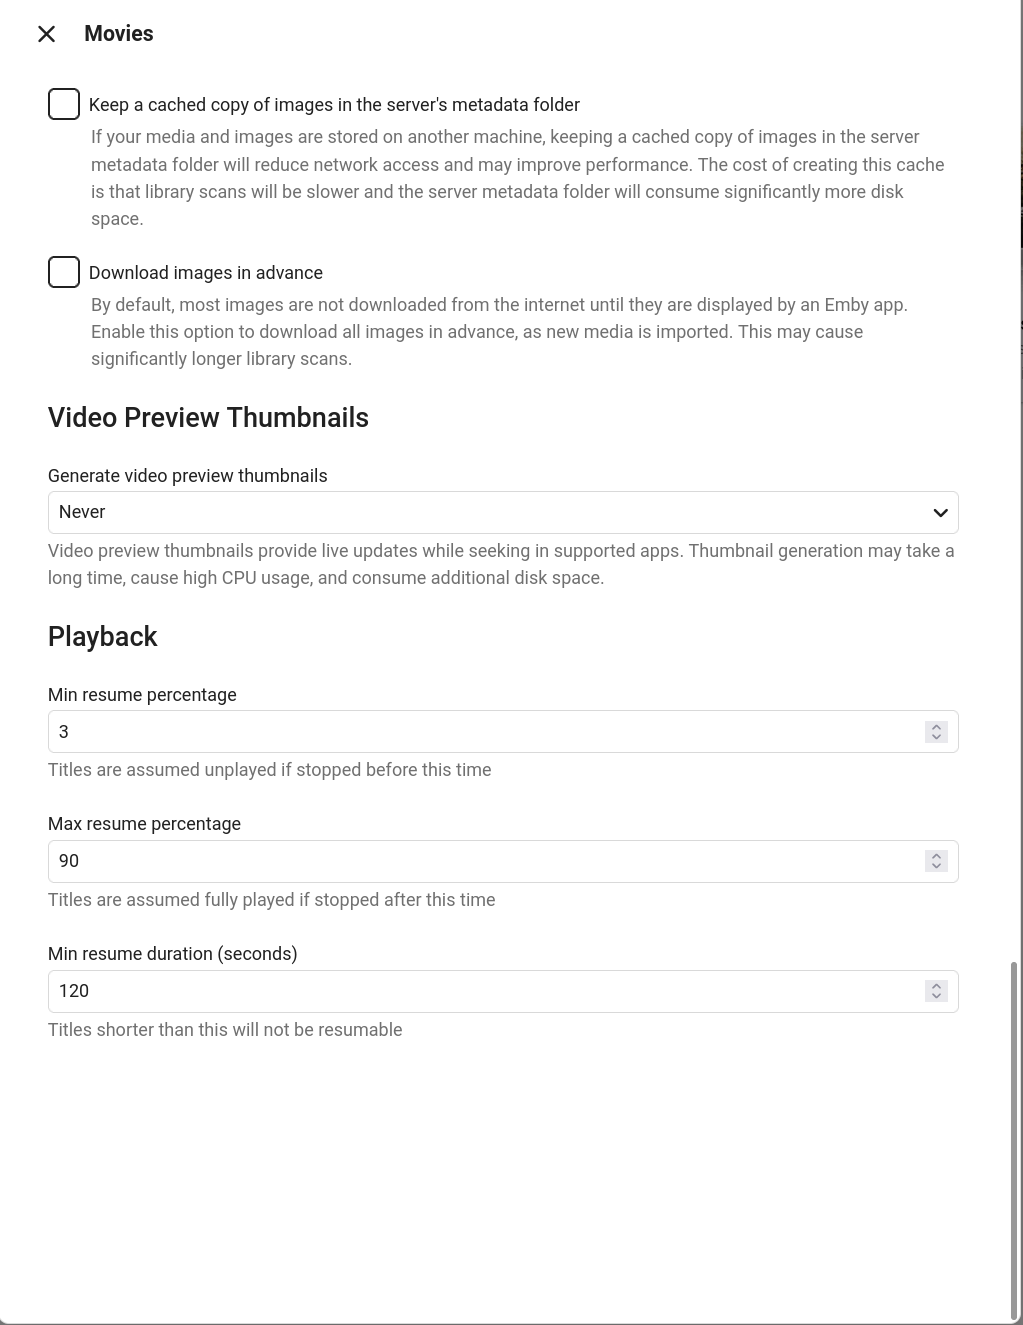The width and height of the screenshot is (1023, 1325).
Task: Click the Max resume percentage down arrow
Action: click(936, 866)
